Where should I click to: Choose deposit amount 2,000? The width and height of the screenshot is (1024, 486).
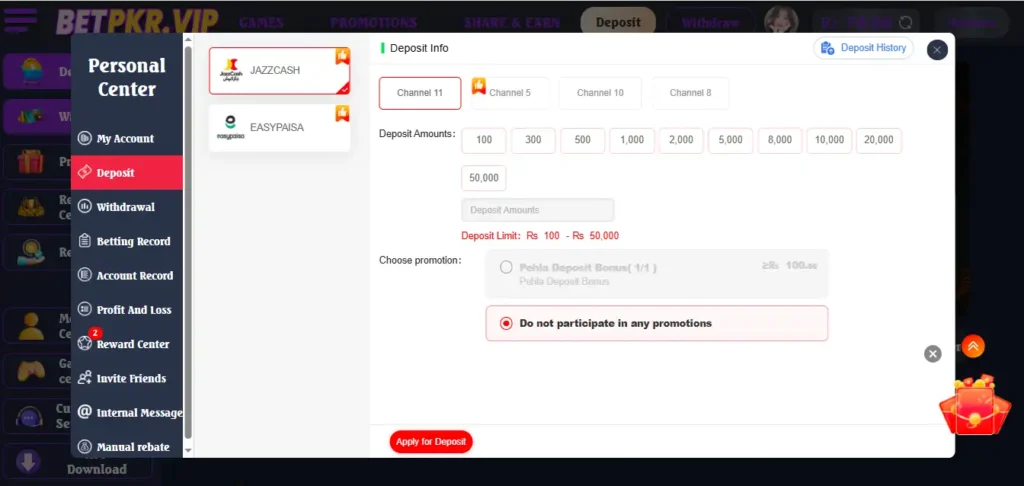(x=681, y=140)
